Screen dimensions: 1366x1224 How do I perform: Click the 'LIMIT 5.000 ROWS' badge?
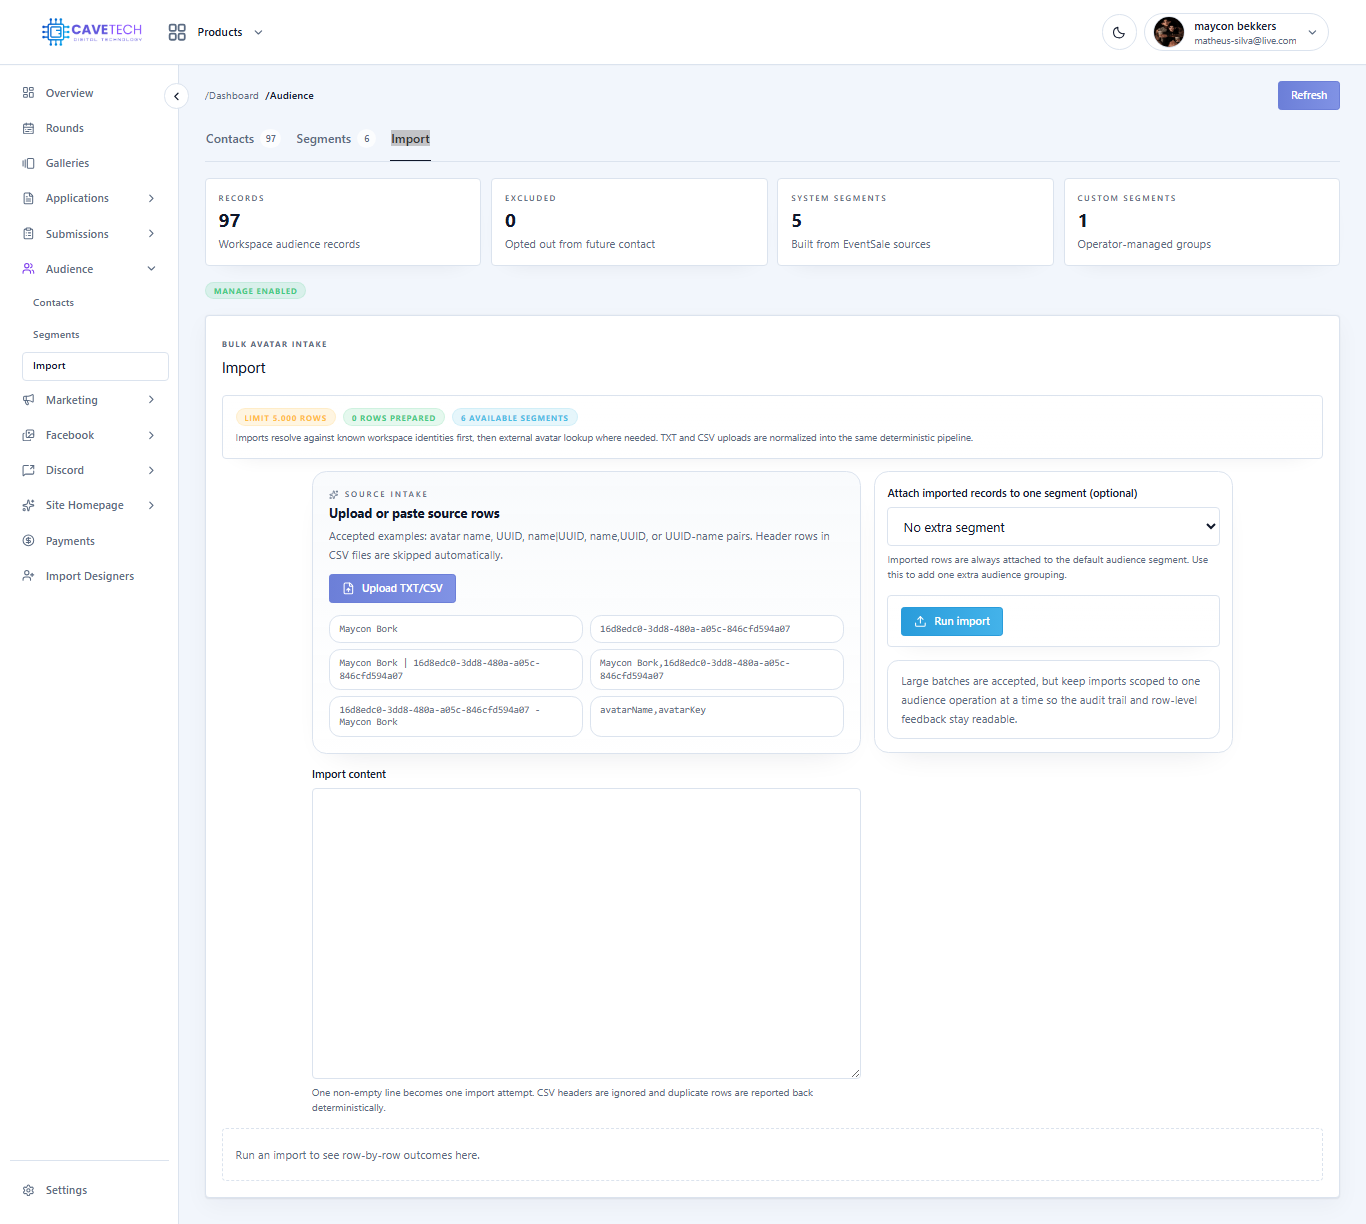(x=285, y=418)
